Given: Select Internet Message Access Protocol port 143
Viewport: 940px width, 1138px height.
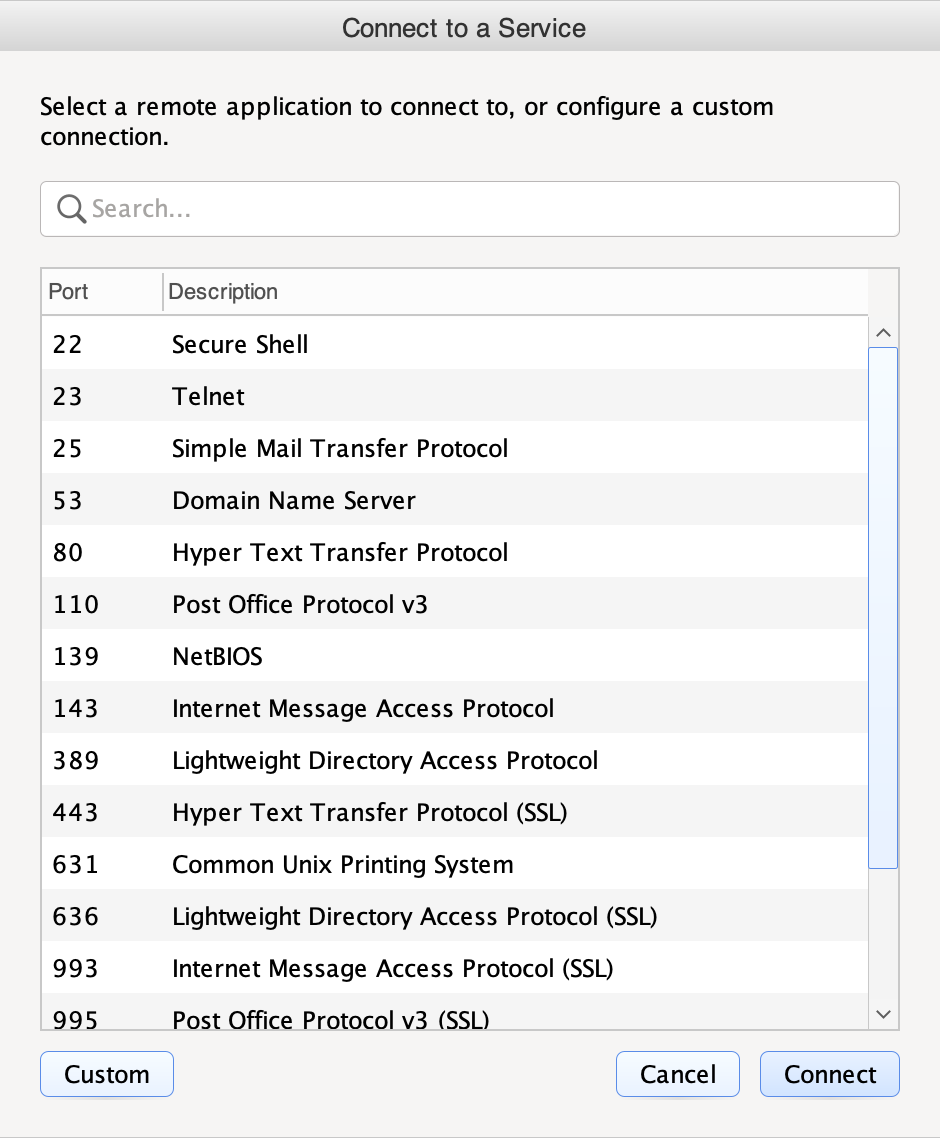Looking at the screenshot, I should point(454,708).
